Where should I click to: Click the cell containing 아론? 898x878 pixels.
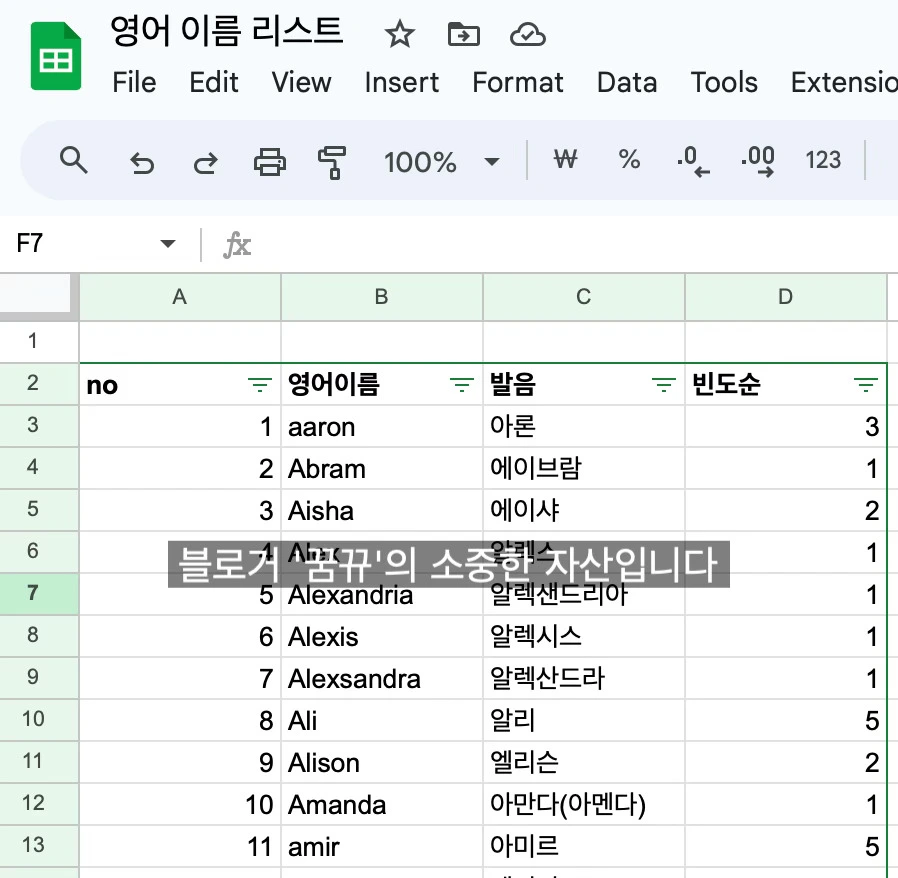(584, 427)
